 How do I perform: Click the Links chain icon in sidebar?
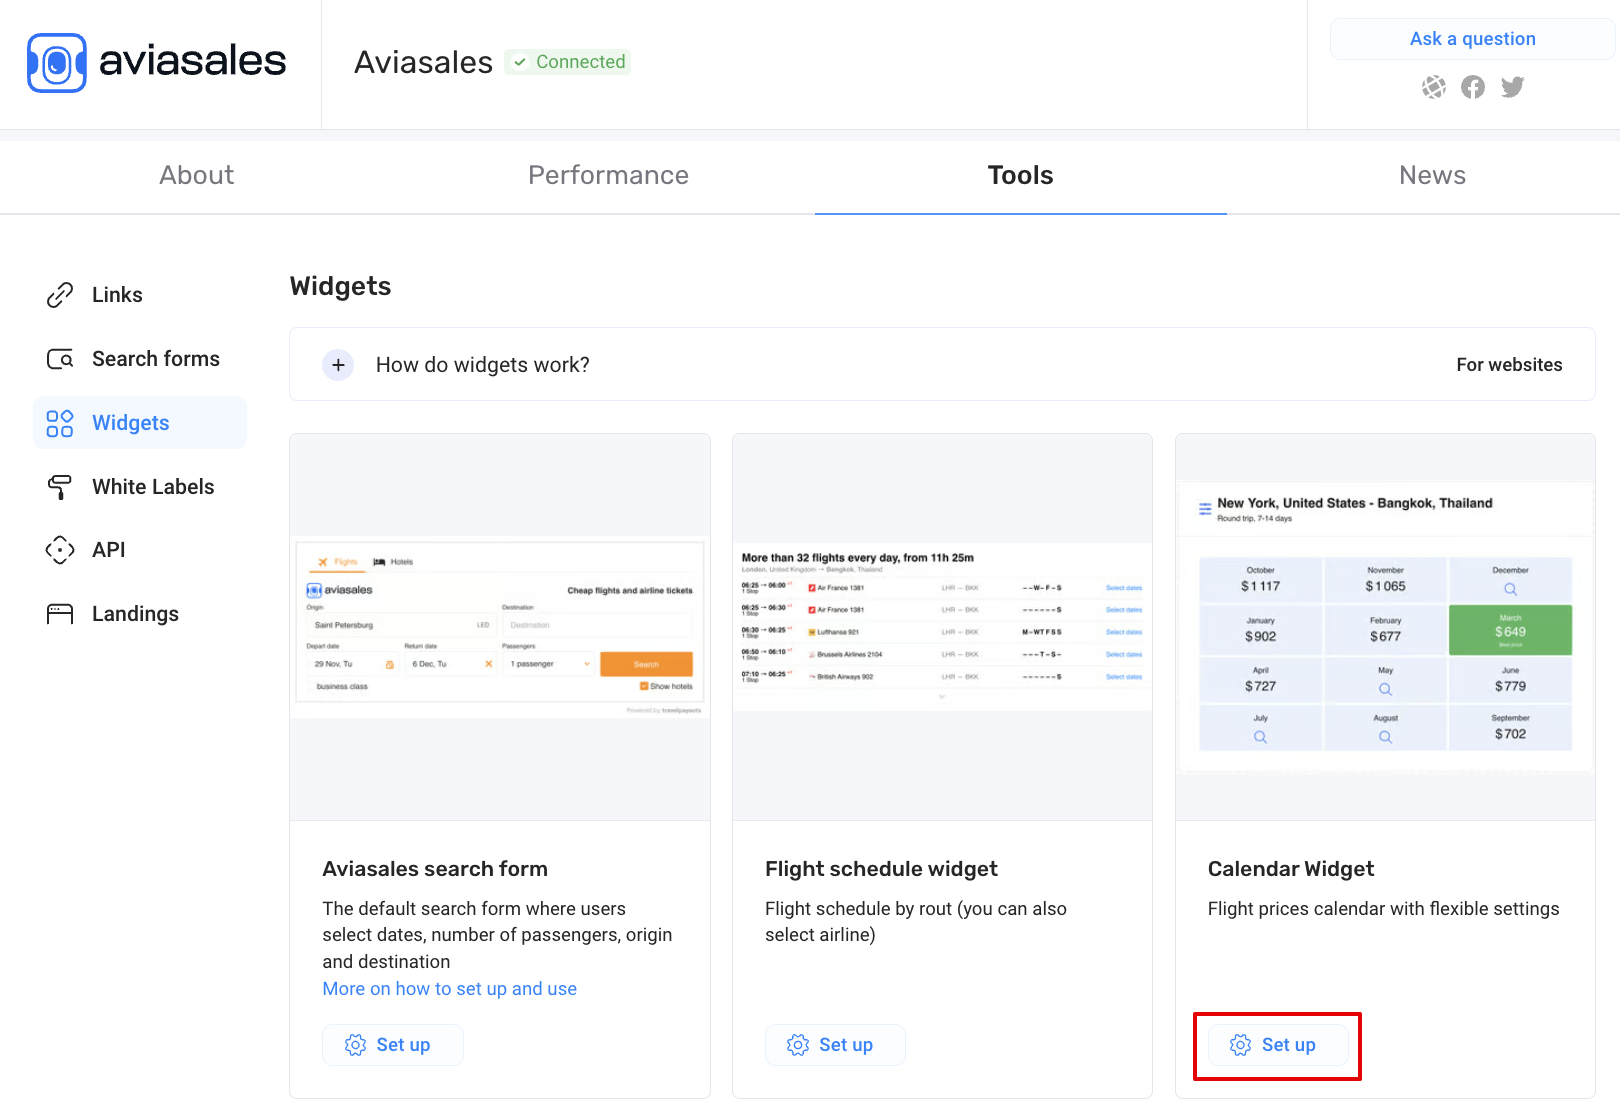[60, 295]
